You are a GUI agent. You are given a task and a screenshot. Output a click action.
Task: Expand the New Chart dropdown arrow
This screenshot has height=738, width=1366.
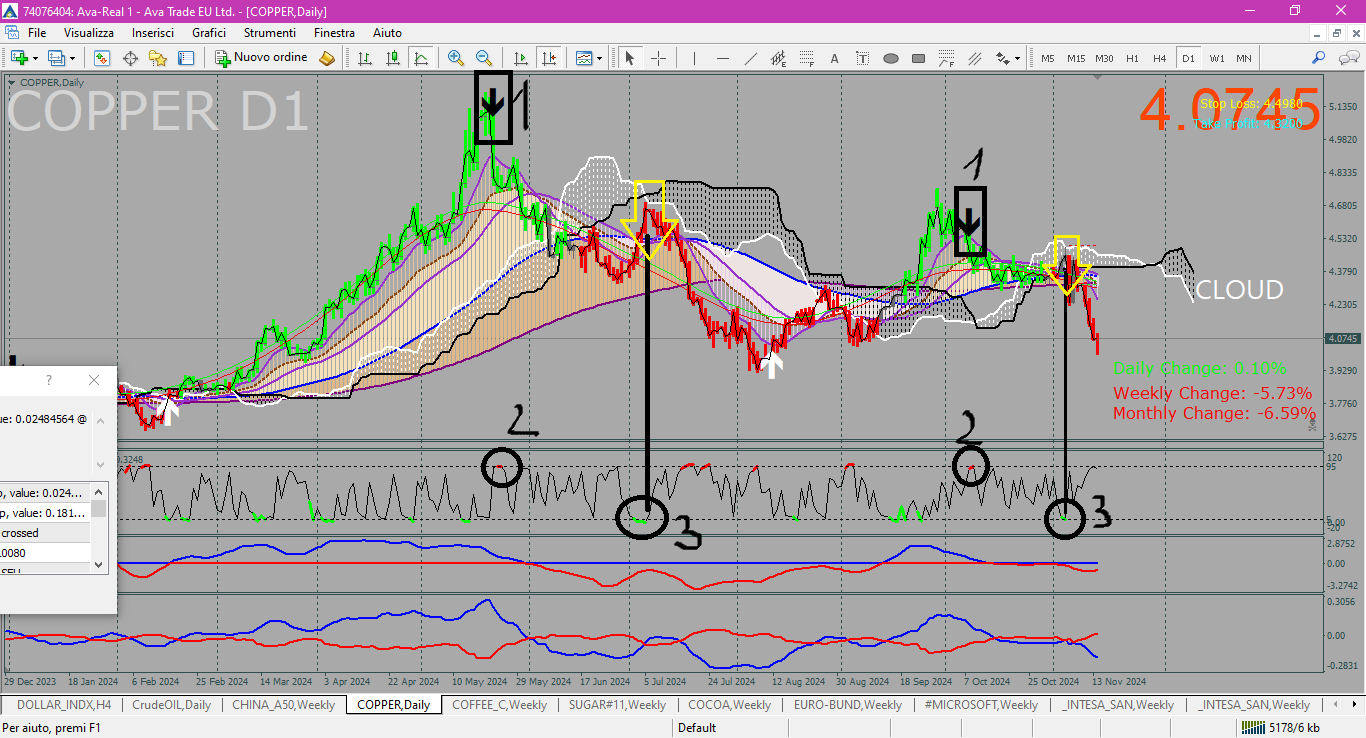point(35,58)
